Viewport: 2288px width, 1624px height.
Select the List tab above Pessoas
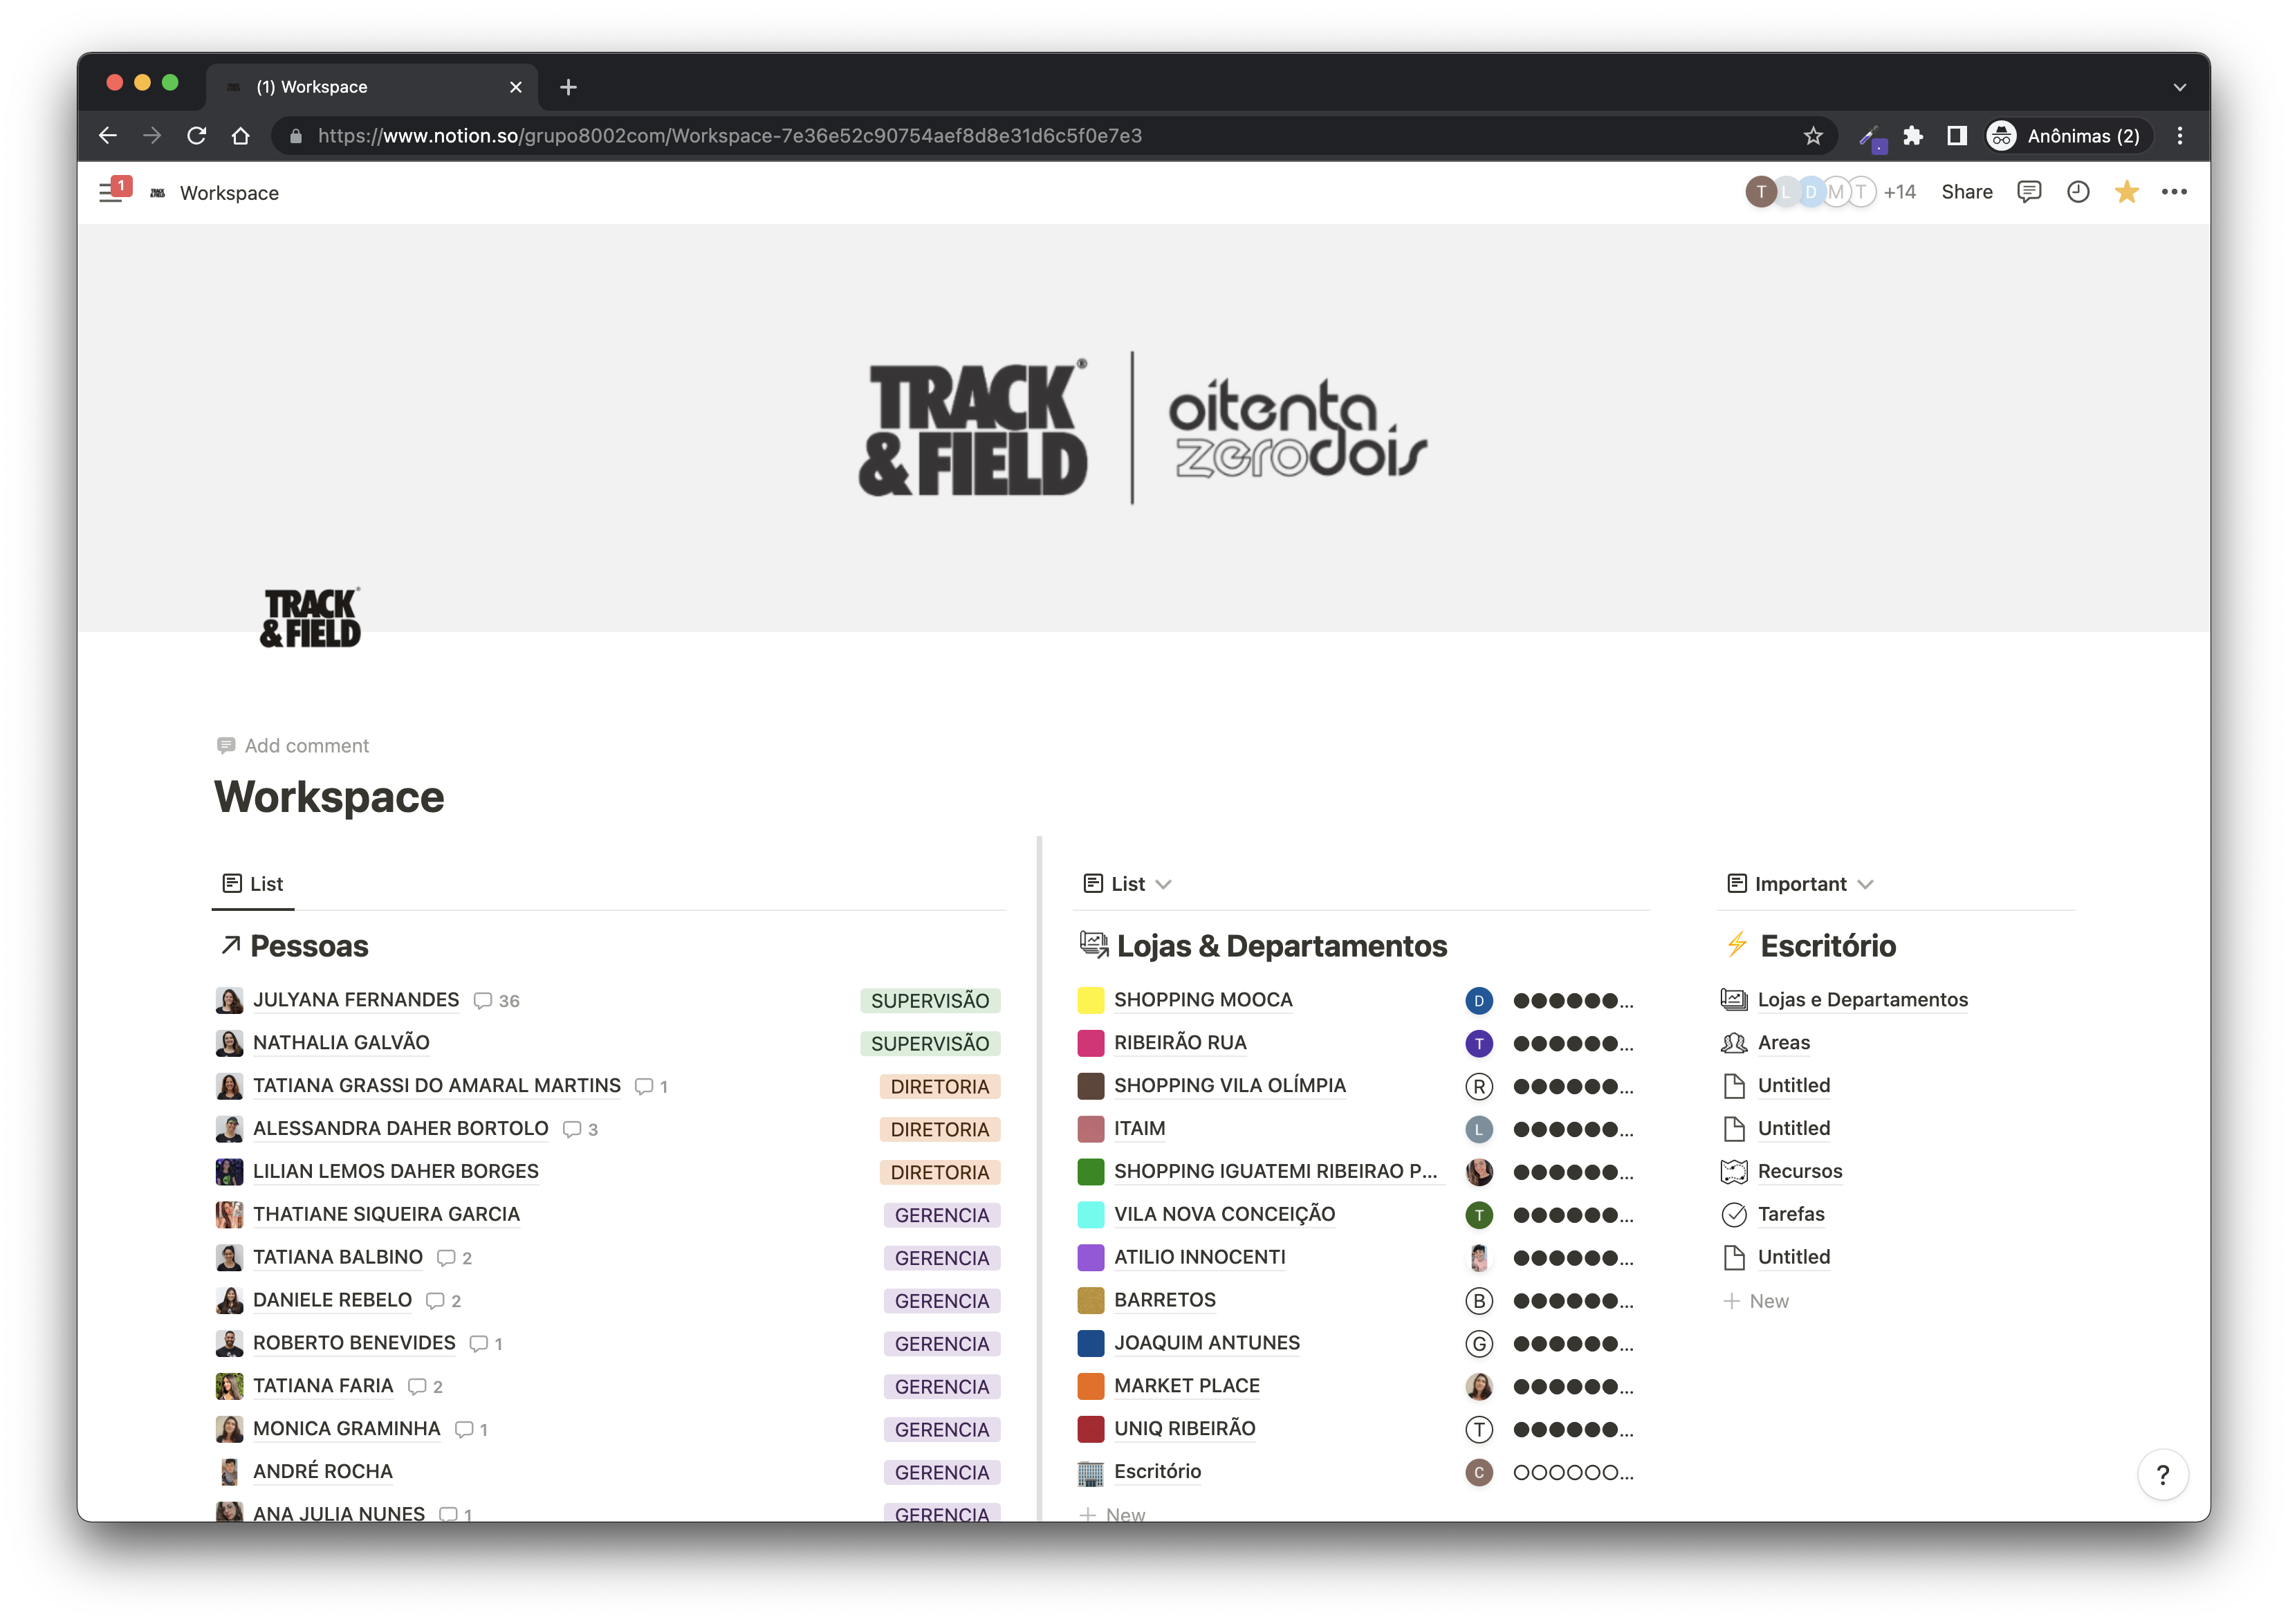click(253, 884)
